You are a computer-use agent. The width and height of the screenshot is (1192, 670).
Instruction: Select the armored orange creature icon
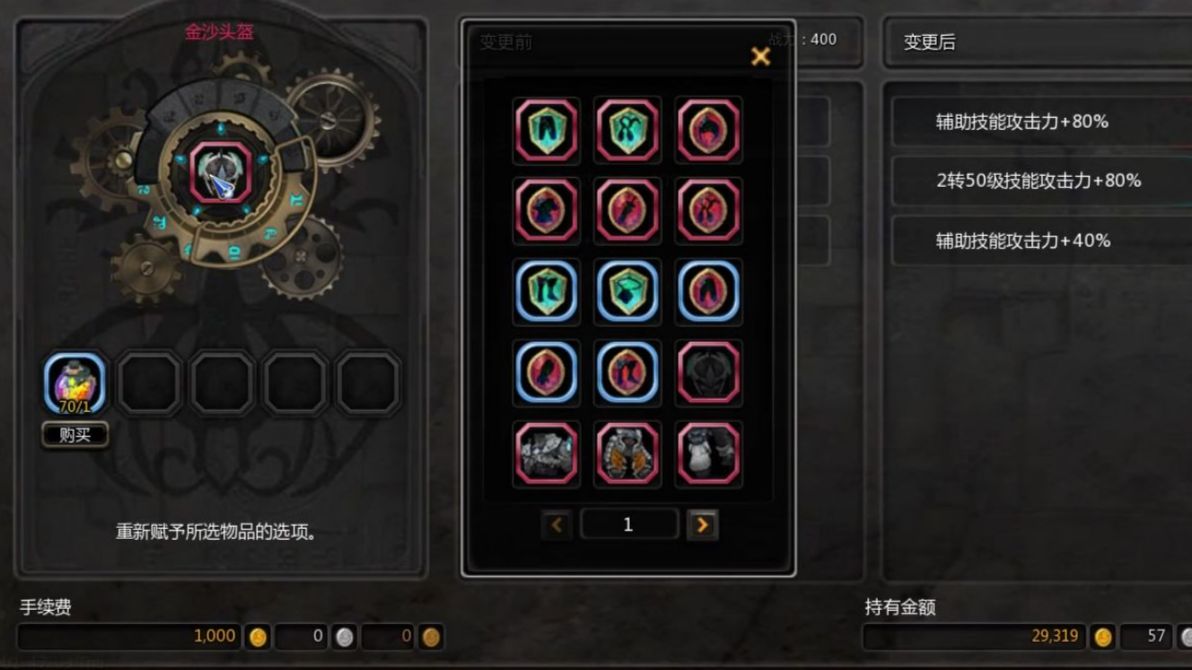coord(627,454)
